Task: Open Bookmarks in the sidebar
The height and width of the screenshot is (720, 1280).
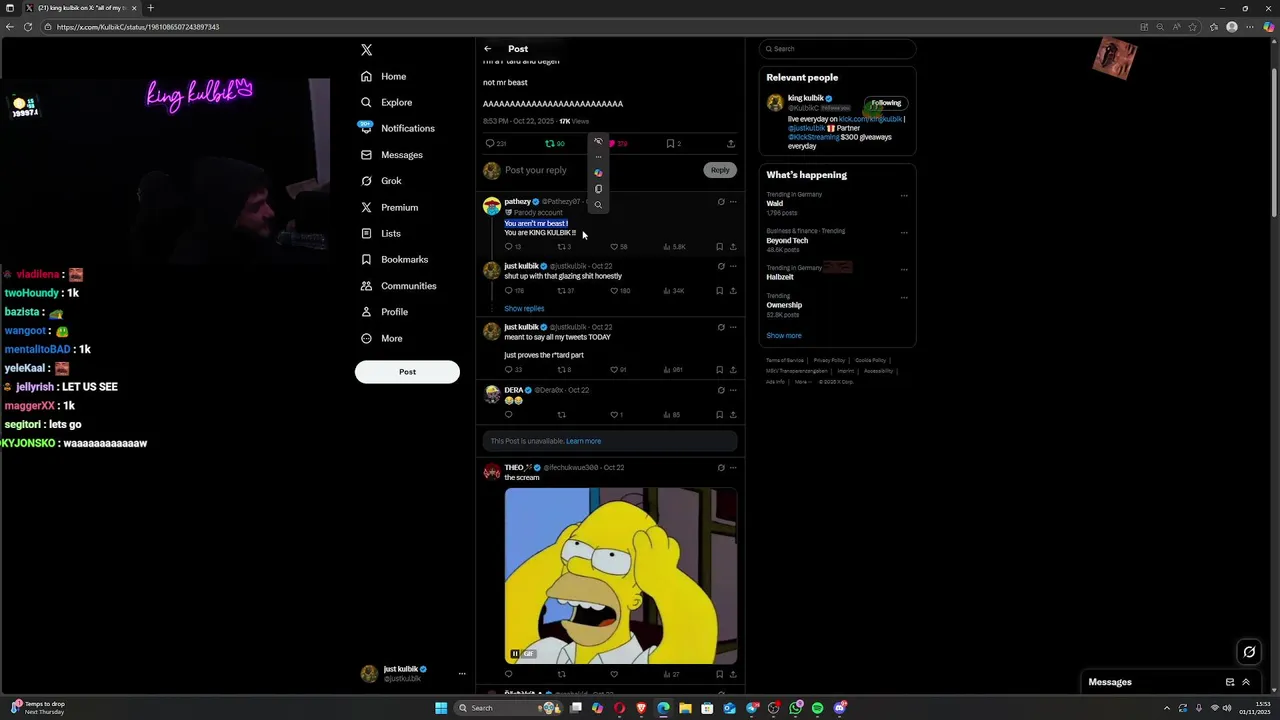Action: click(x=394, y=259)
